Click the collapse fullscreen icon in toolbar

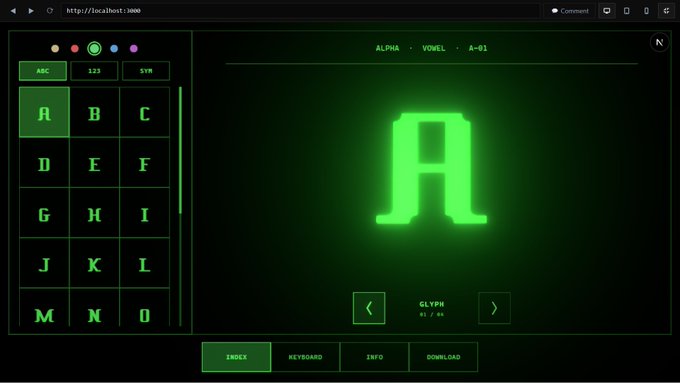[666, 11]
